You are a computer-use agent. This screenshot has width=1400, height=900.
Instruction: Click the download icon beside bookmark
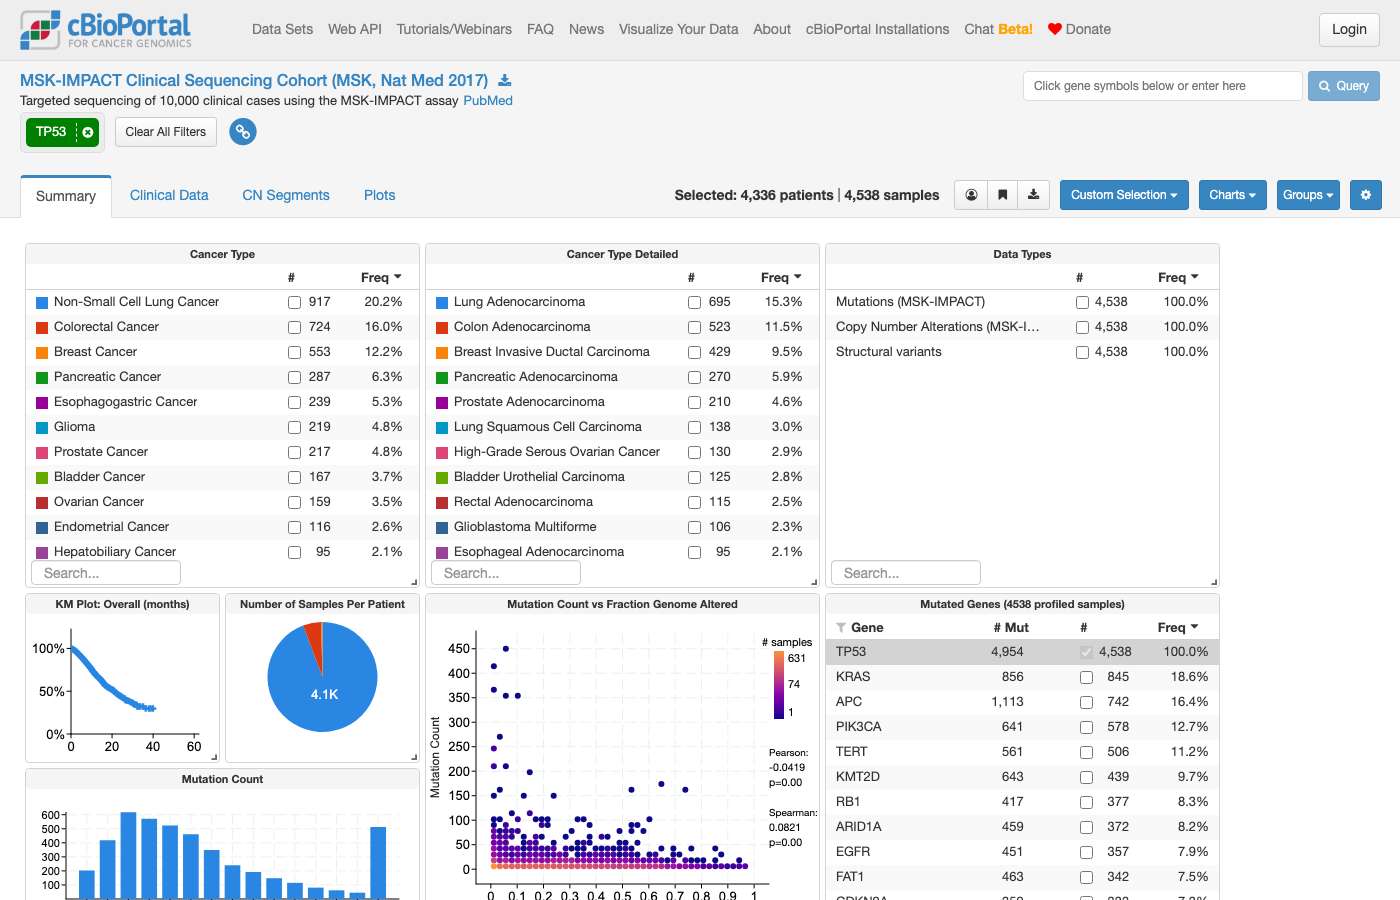click(x=1034, y=195)
